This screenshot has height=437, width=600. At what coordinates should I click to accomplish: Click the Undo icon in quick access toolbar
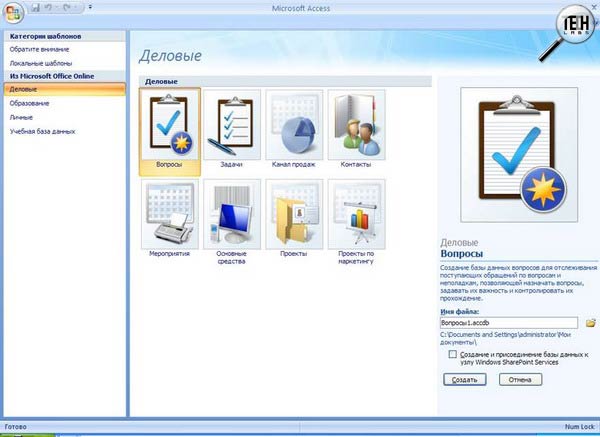pos(48,7)
